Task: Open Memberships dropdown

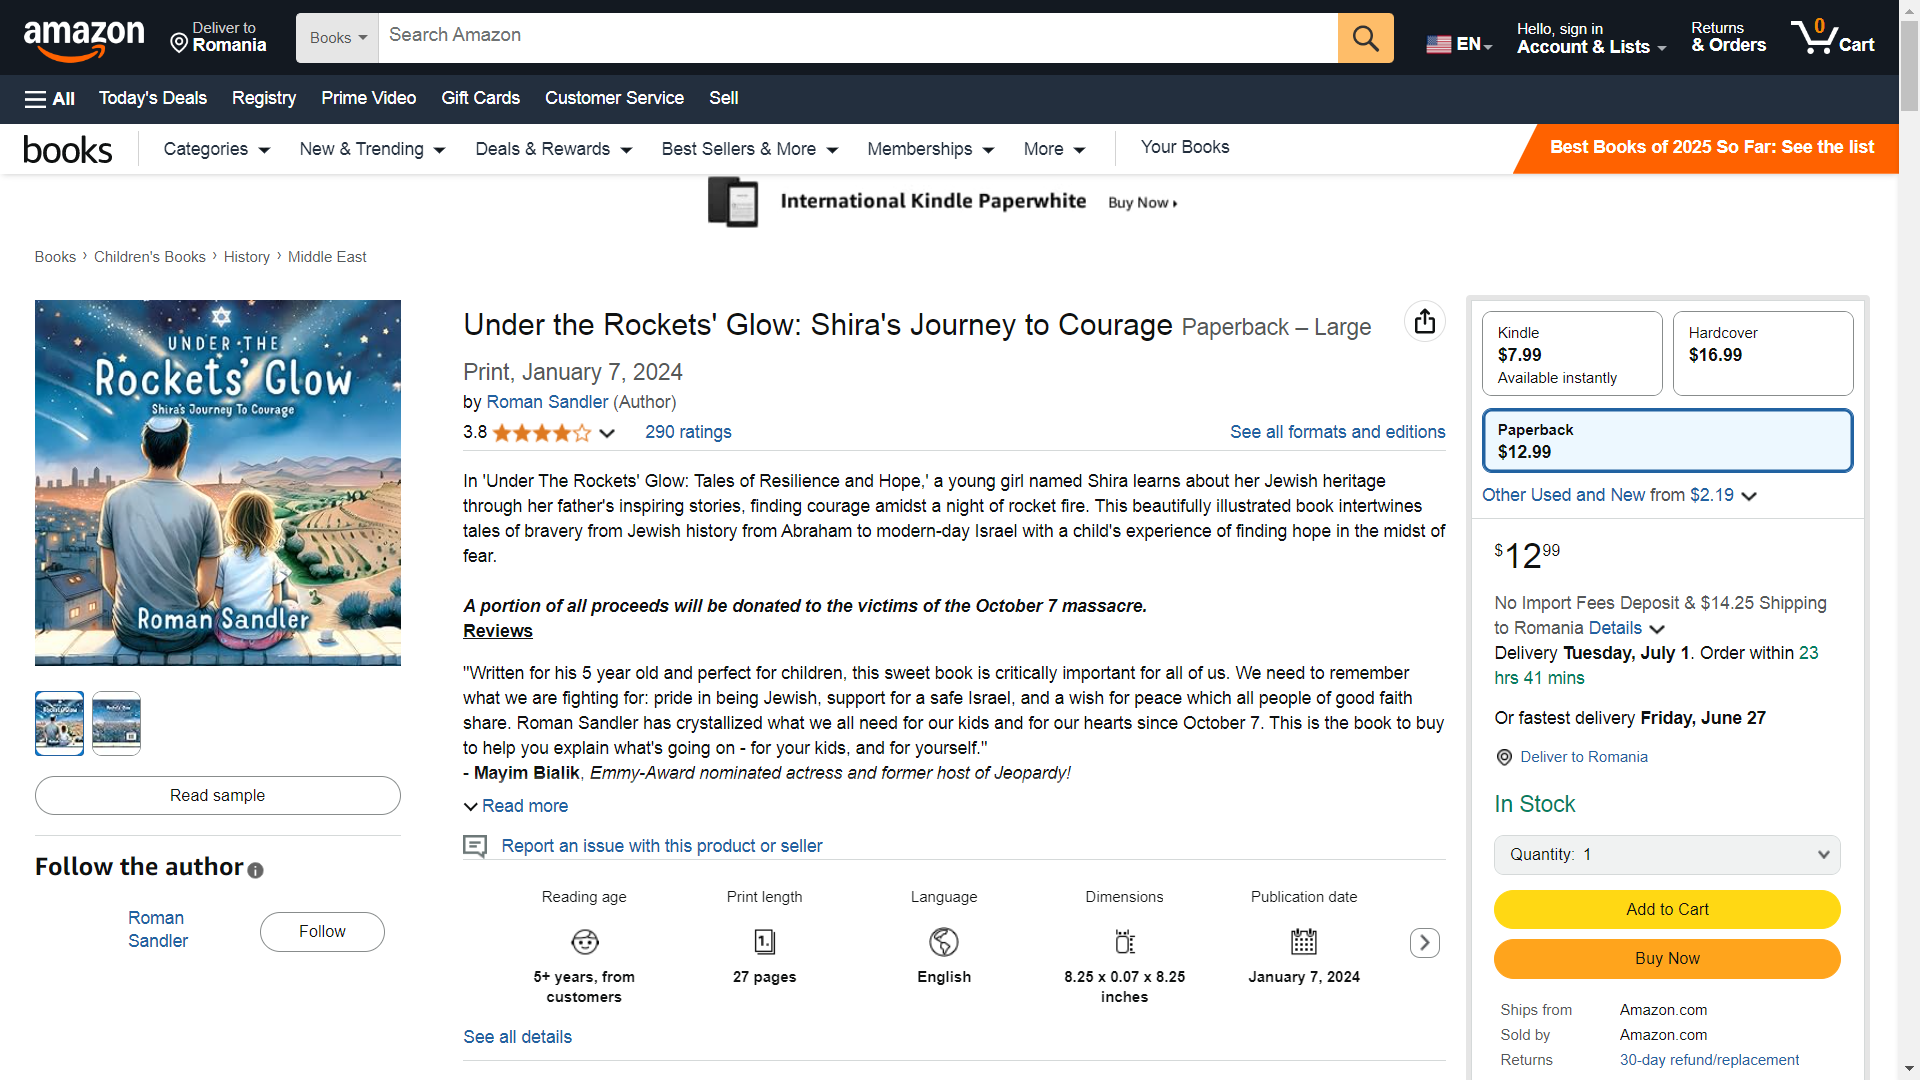Action: pos(931,149)
